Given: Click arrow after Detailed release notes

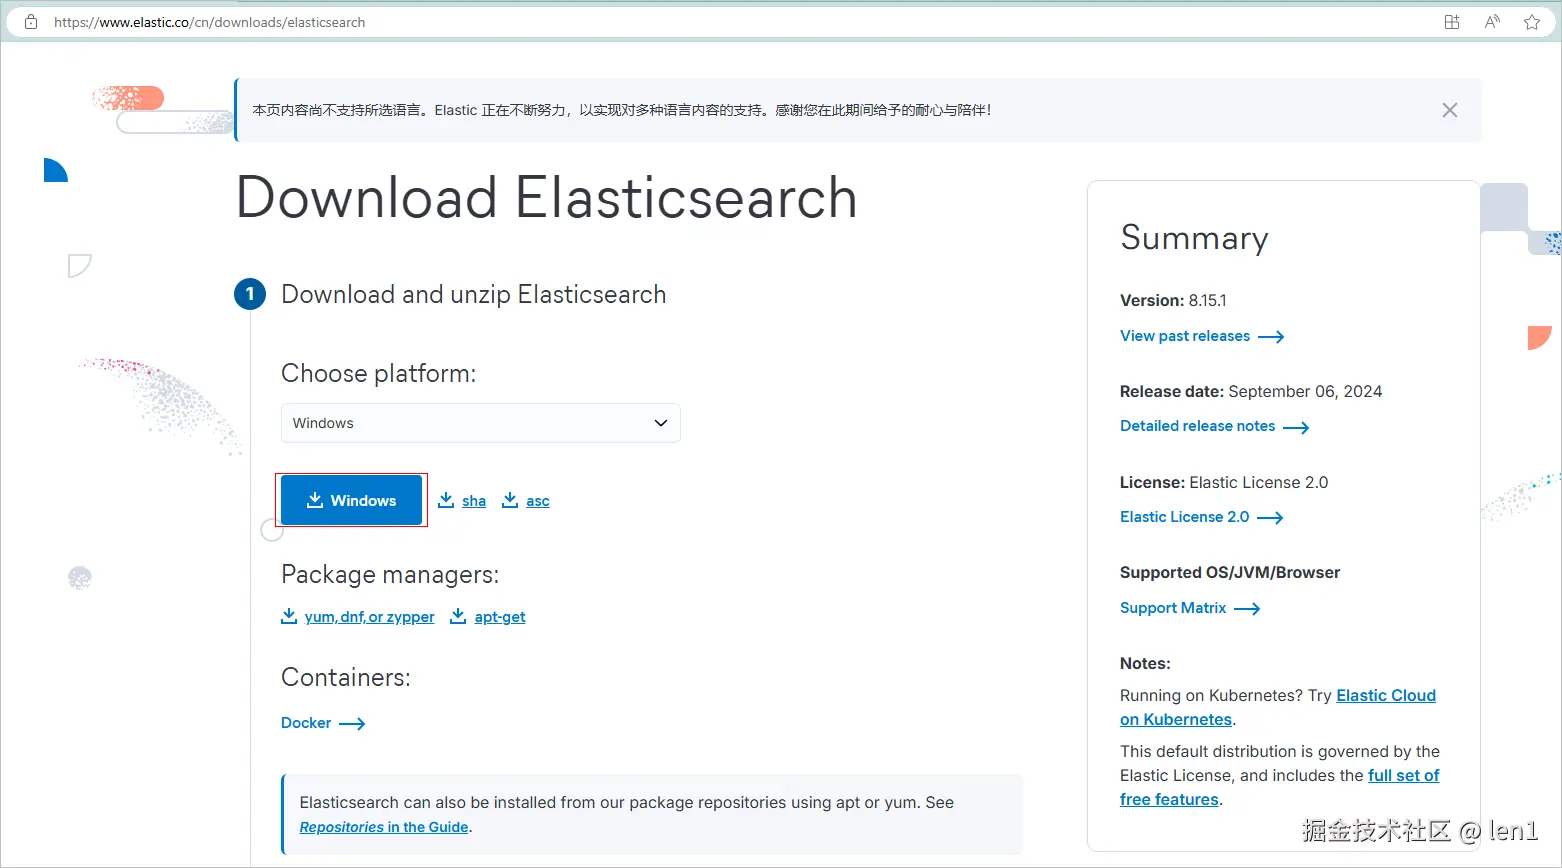Looking at the screenshot, I should 1296,428.
